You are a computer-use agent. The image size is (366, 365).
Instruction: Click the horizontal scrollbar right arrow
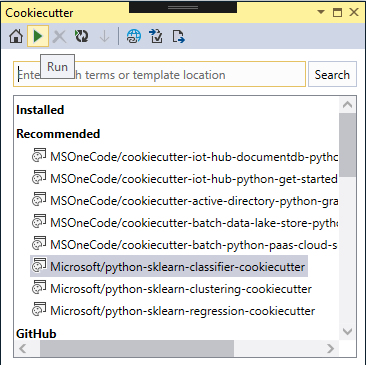click(x=331, y=349)
